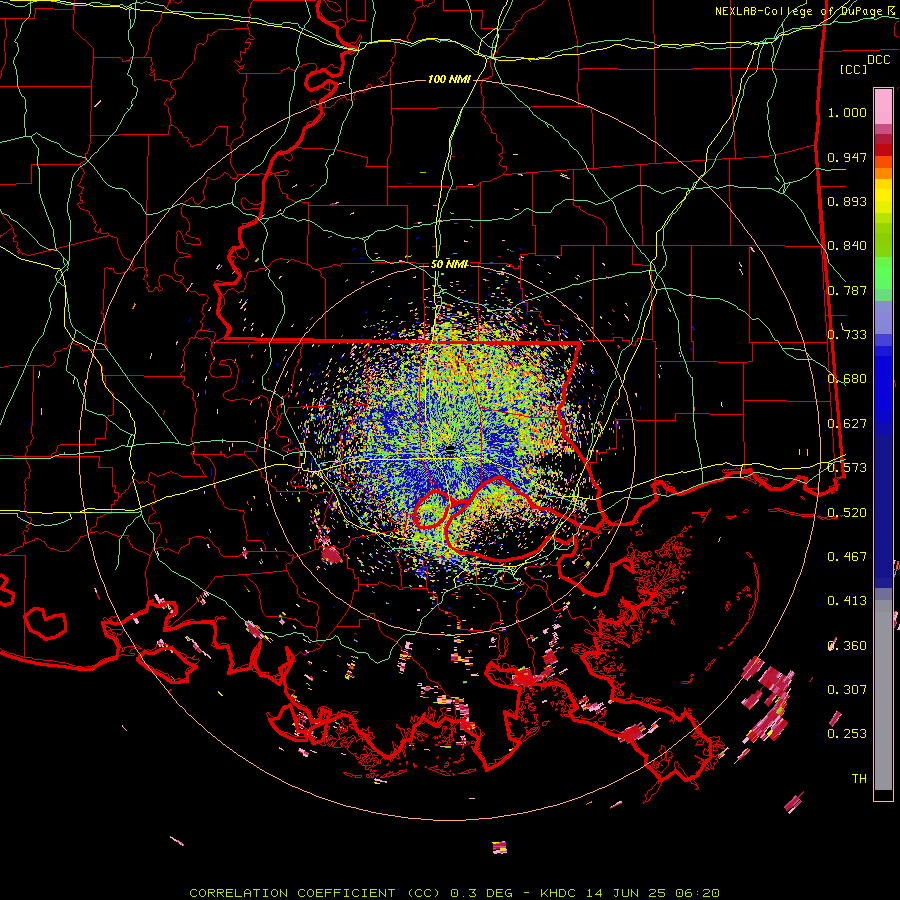The height and width of the screenshot is (900, 900).
Task: Click the DCC label above the color scale
Action: click(878, 59)
